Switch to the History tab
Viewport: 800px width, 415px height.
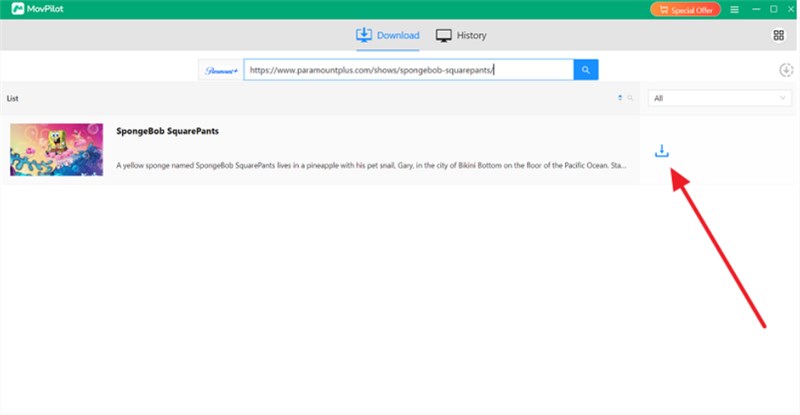point(461,35)
